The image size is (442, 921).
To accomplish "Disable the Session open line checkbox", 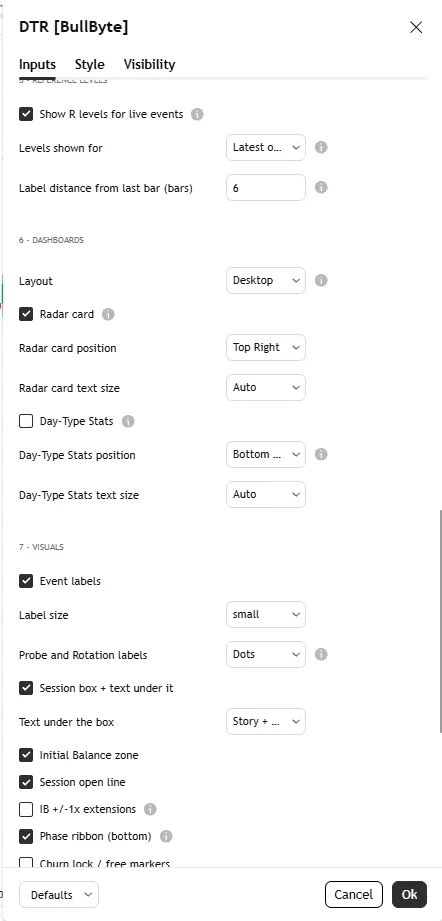I will click(26, 782).
